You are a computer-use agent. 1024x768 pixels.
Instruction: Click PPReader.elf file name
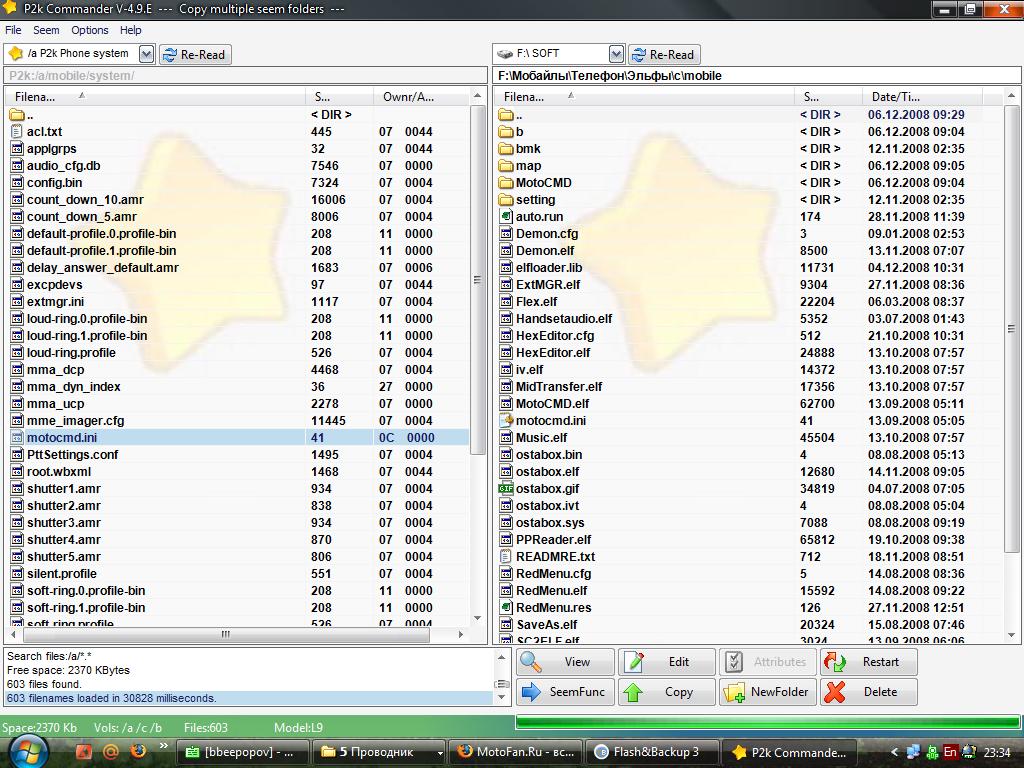click(x=553, y=539)
